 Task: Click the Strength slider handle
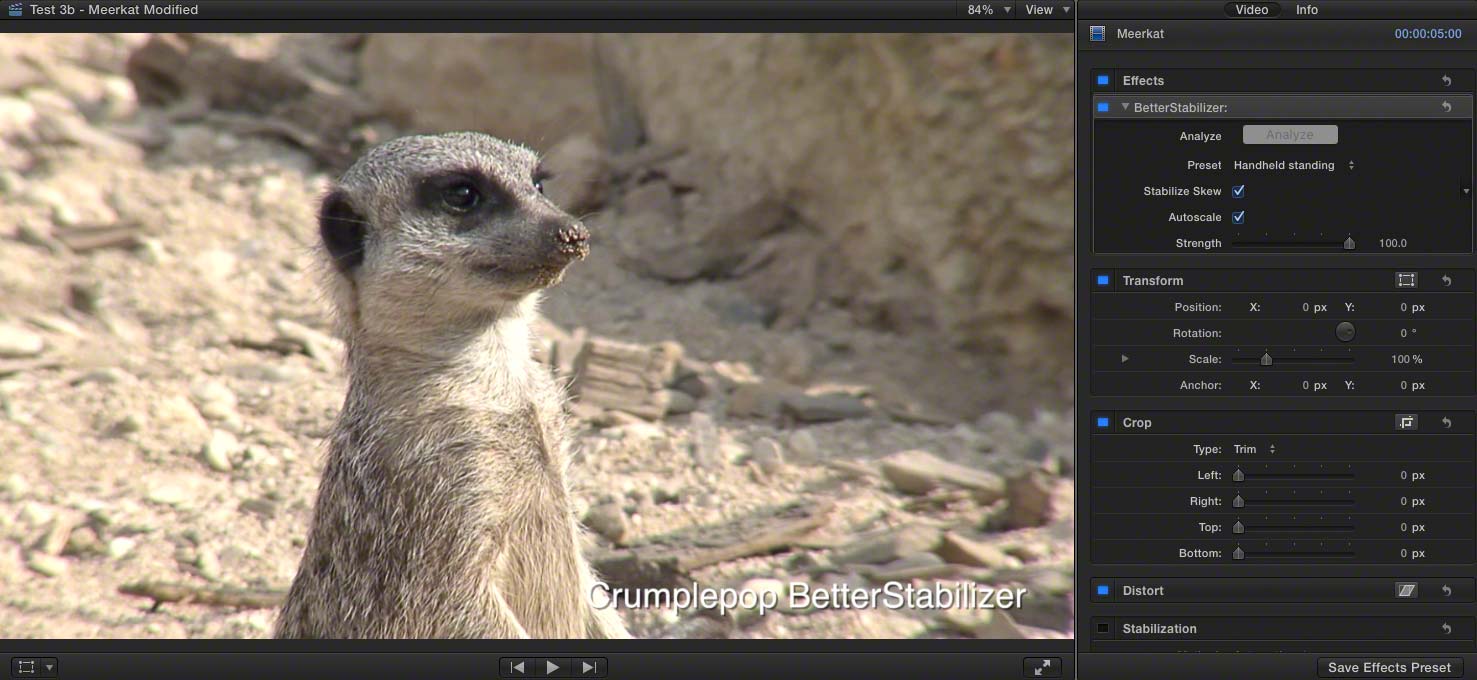point(1349,243)
